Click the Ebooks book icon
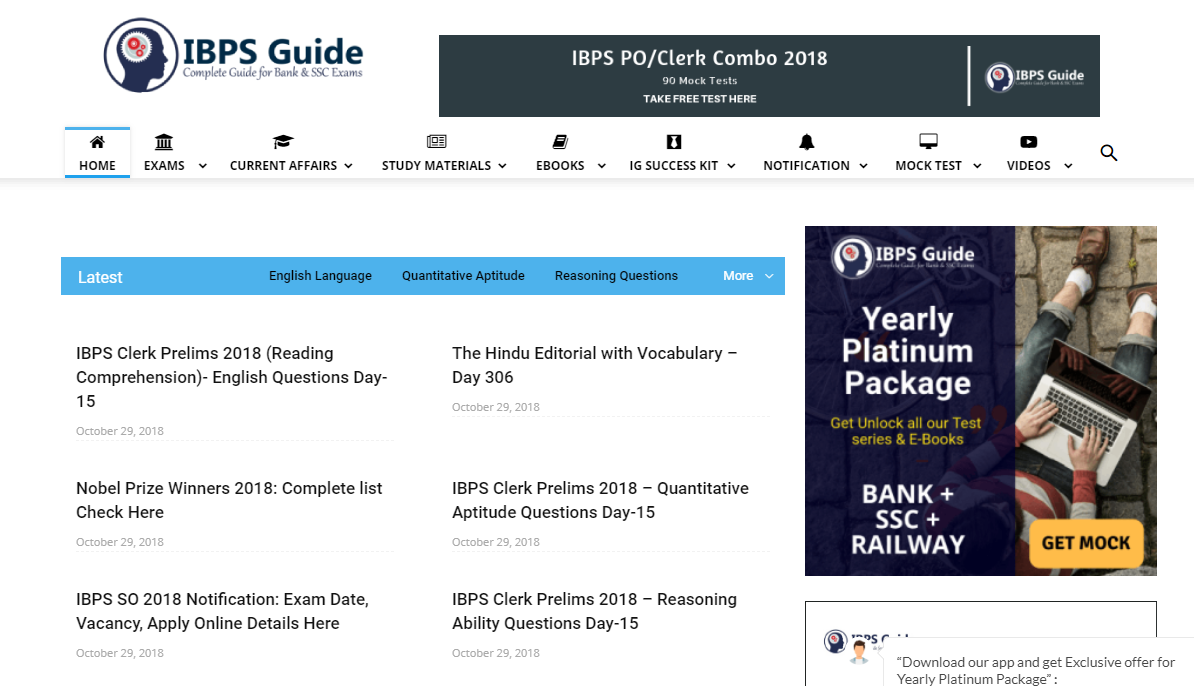 coord(560,142)
